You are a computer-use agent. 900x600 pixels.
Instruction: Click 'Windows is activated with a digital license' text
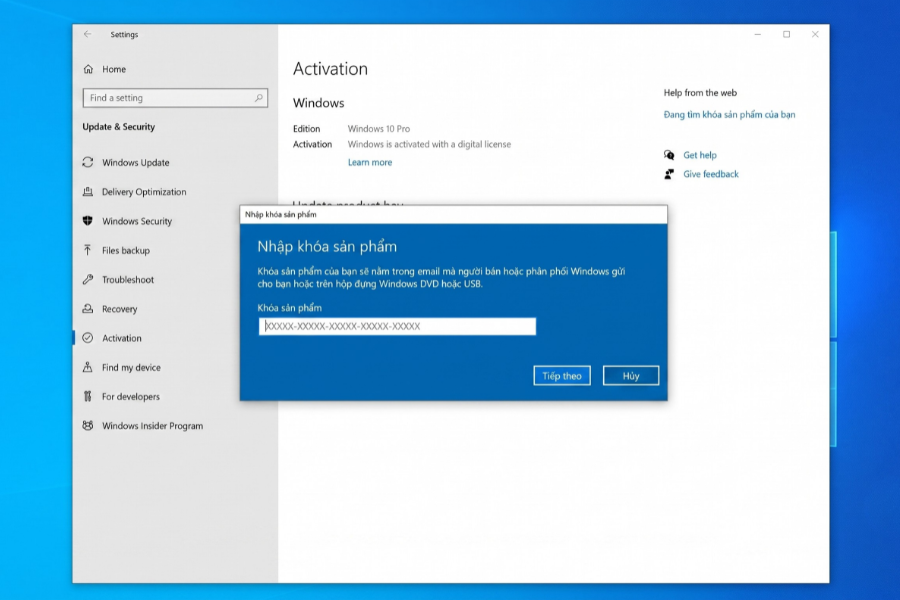(429, 144)
